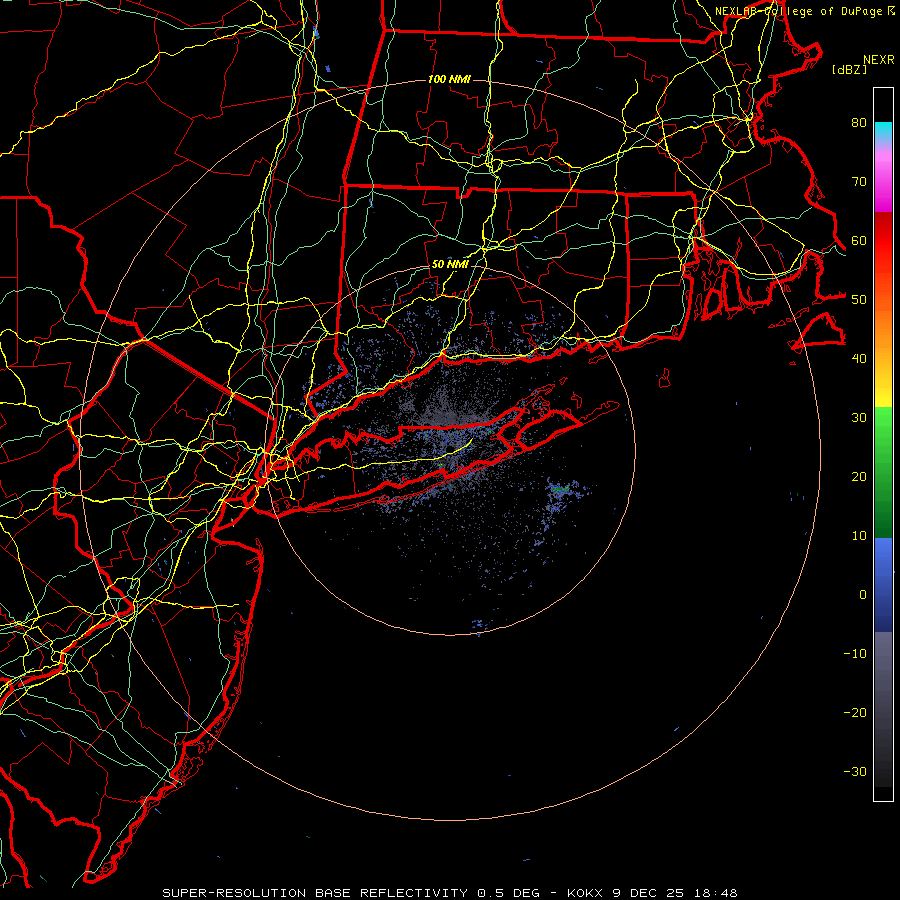Click the NEXR label above the color scale
This screenshot has height=900, width=900.
pos(878,60)
